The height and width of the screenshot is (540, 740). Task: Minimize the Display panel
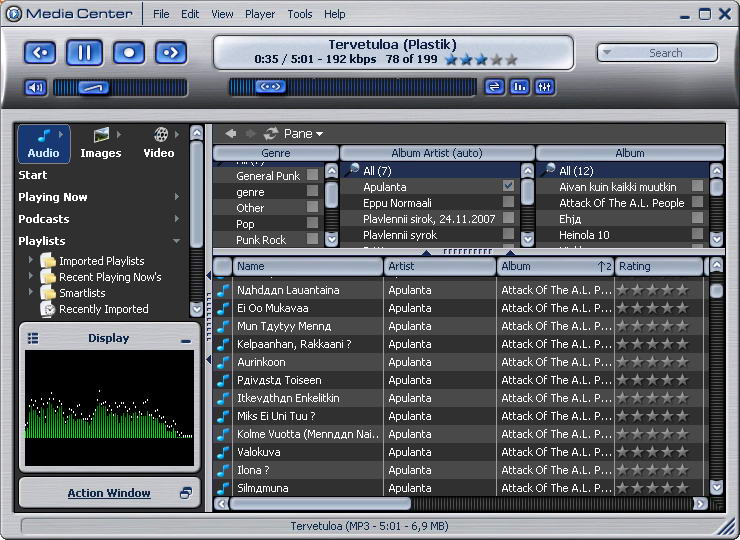[x=186, y=340]
